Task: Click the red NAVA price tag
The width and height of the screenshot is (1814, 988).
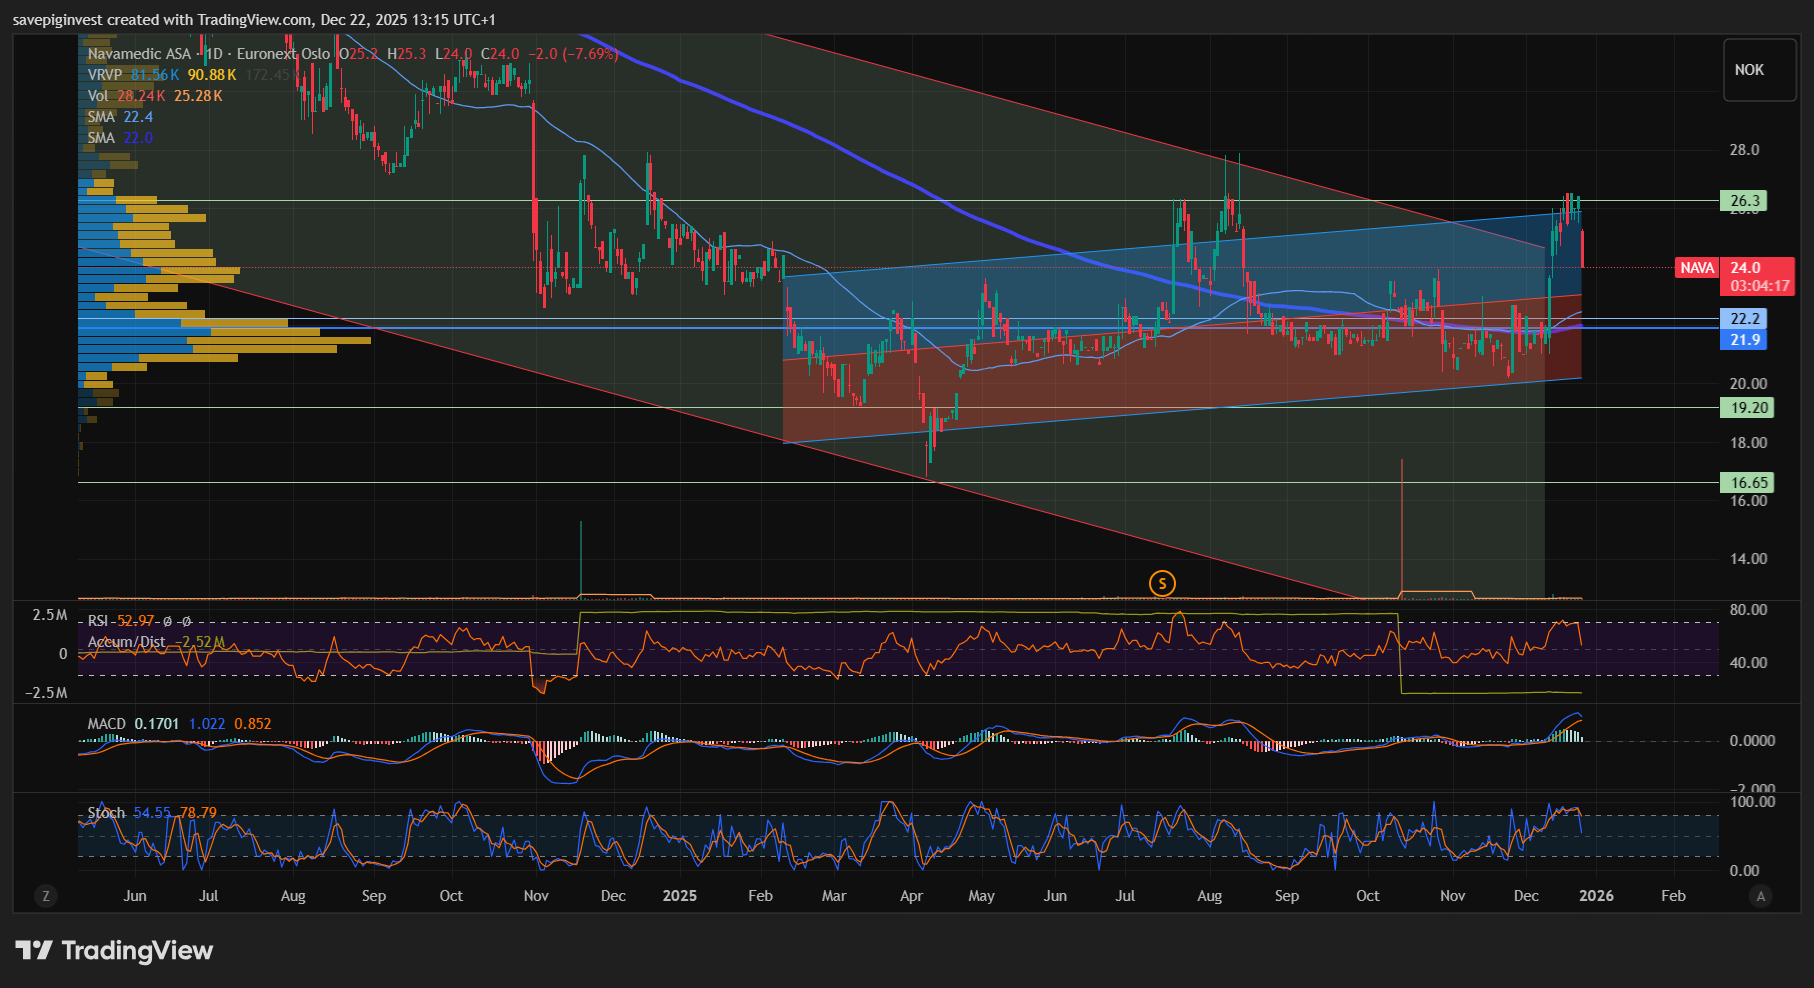Action: [x=1696, y=268]
